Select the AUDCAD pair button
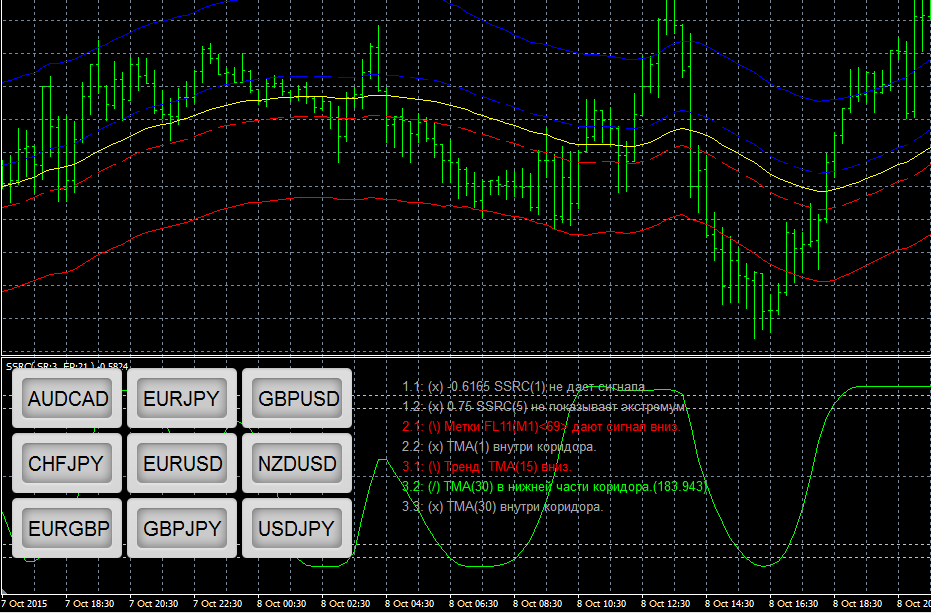931x614 pixels. (x=67, y=398)
